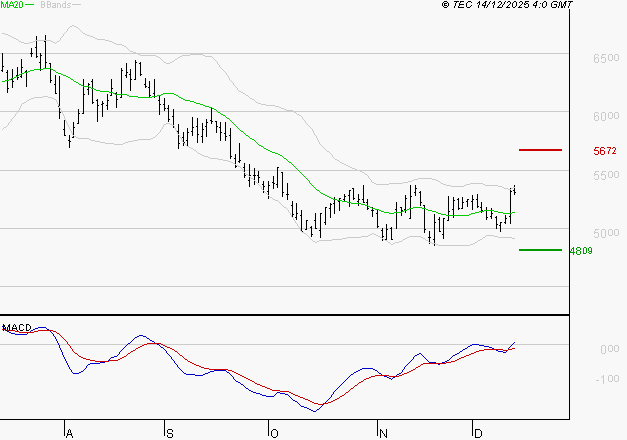Click the red resistance level line
The image size is (627, 440).
[540, 150]
